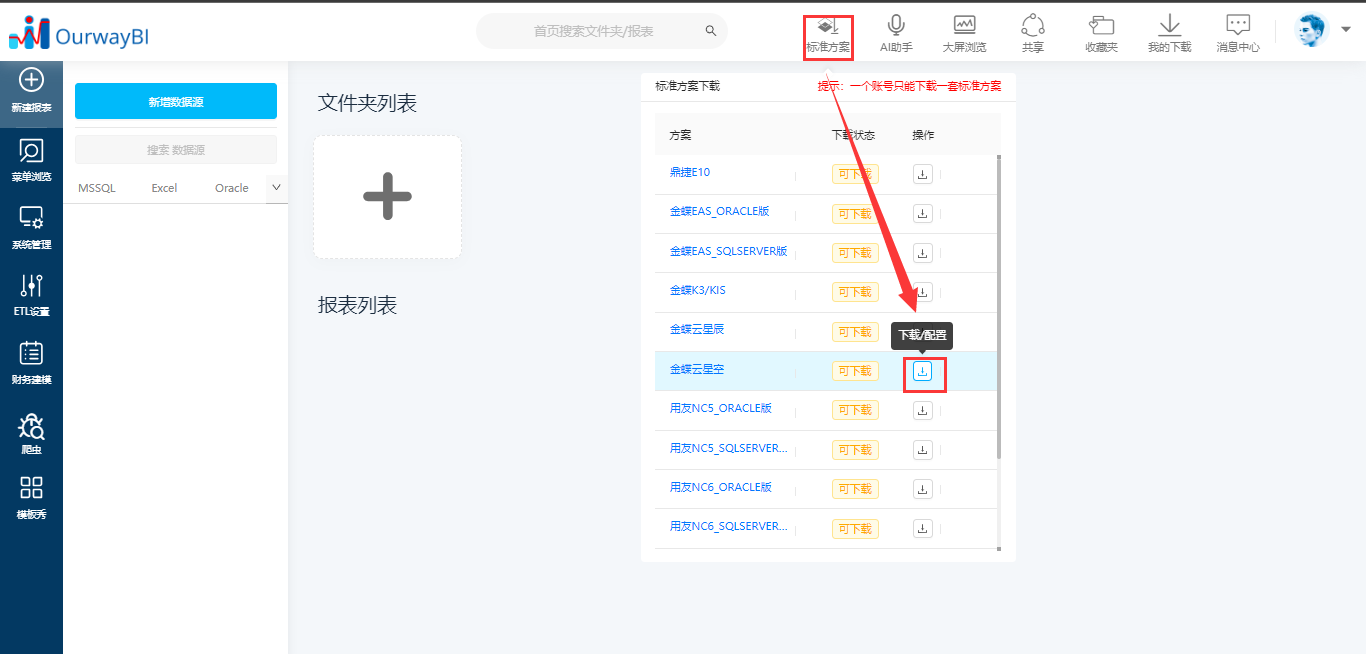
Task: Open 我的下载 downloads
Action: (1169, 35)
